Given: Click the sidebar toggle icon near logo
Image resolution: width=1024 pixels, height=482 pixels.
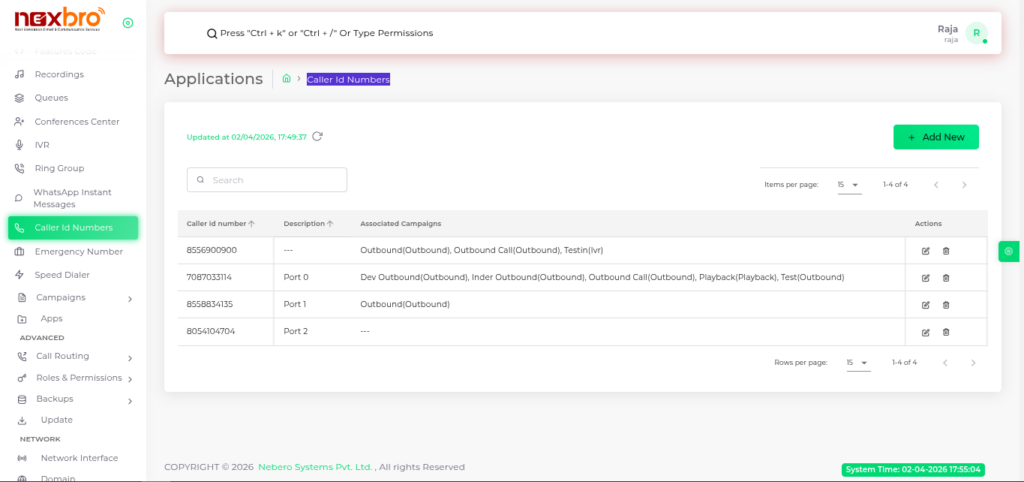Looking at the screenshot, I should (127, 23).
